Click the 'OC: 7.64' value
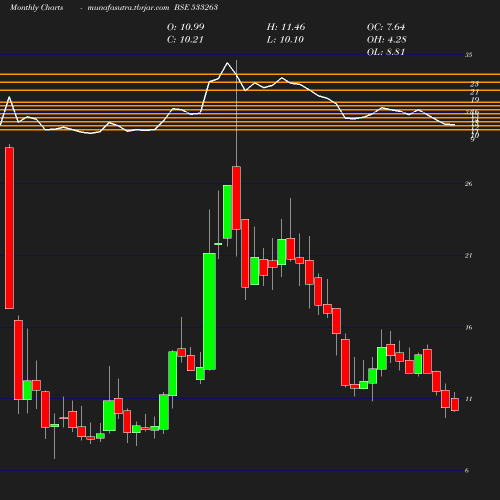Viewport: 500px width, 500px height. tap(386, 27)
